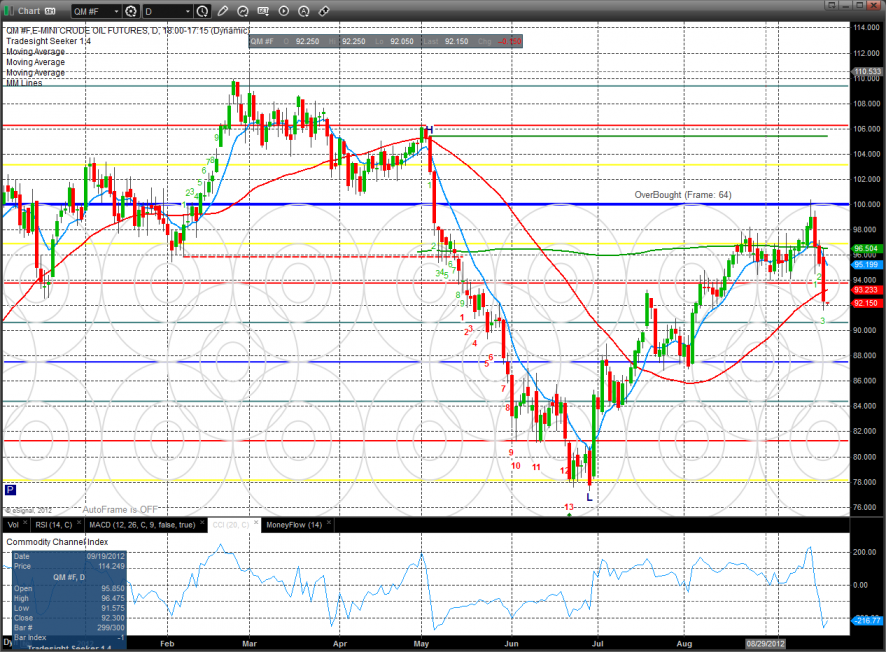Screen dimensions: 886x652
Task: Switch to the RSI (14, C) tab
Action: (x=56, y=524)
